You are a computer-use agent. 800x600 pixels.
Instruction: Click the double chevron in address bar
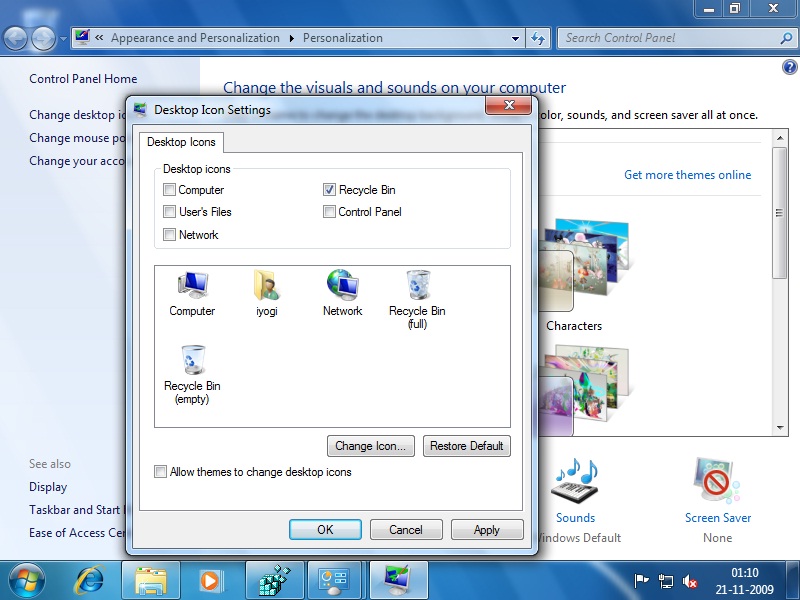pyautogui.click(x=99, y=37)
